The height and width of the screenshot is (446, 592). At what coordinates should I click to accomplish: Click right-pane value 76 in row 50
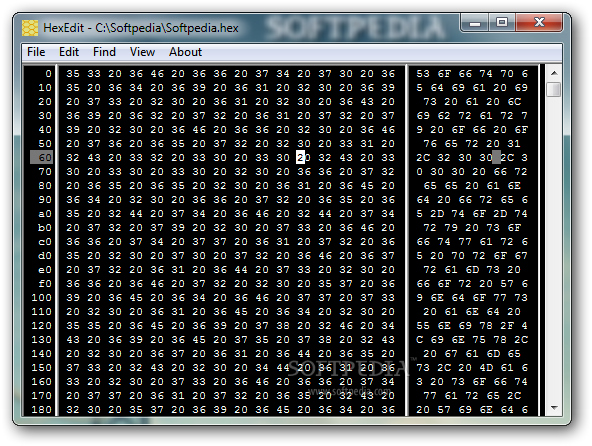[430, 144]
